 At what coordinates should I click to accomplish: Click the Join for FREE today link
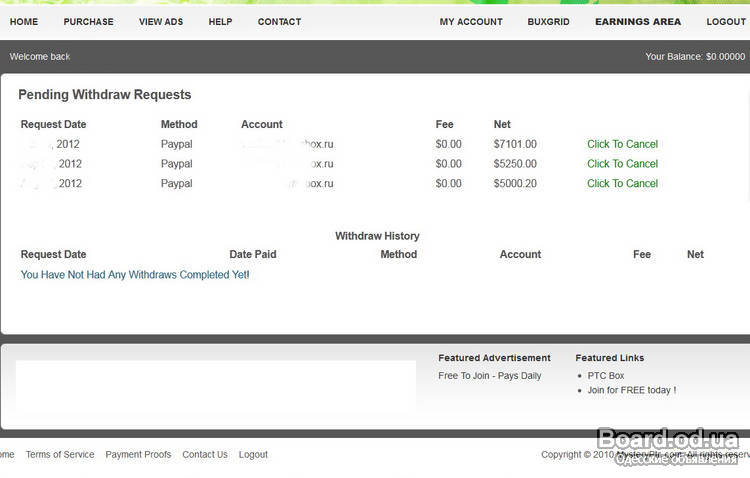click(631, 390)
